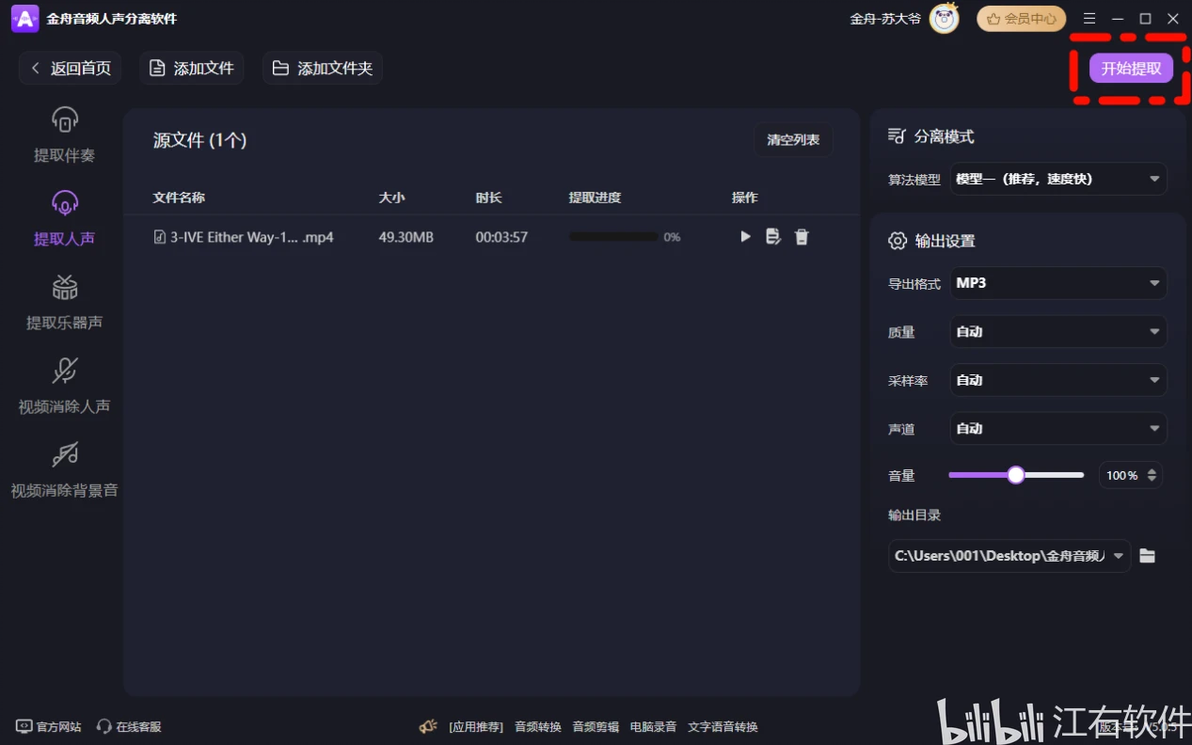Open 官方网站 link

pyautogui.click(x=49, y=727)
